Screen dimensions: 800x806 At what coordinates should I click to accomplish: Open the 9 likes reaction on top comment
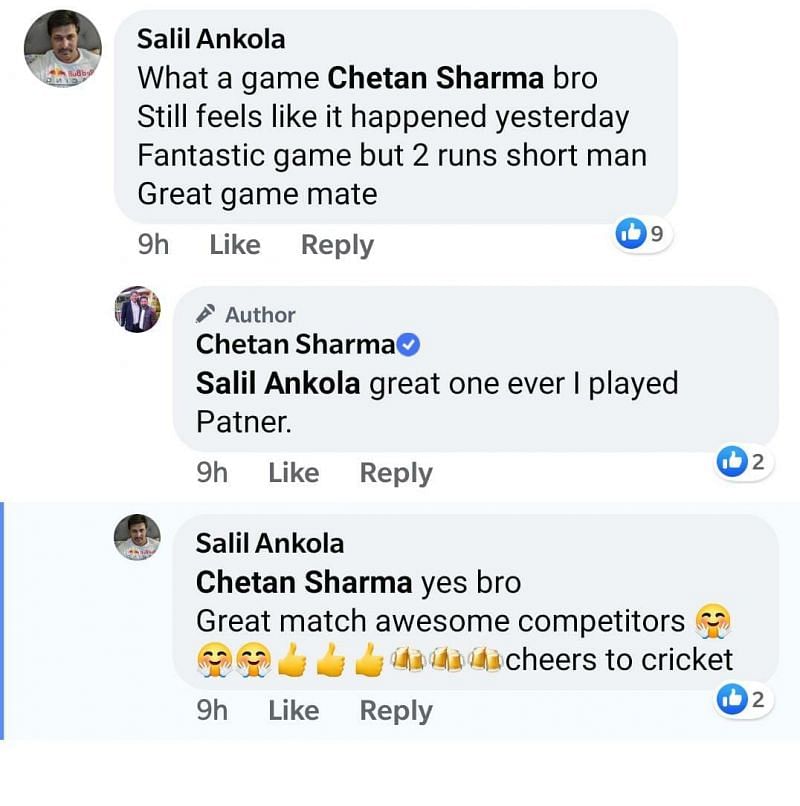click(641, 234)
